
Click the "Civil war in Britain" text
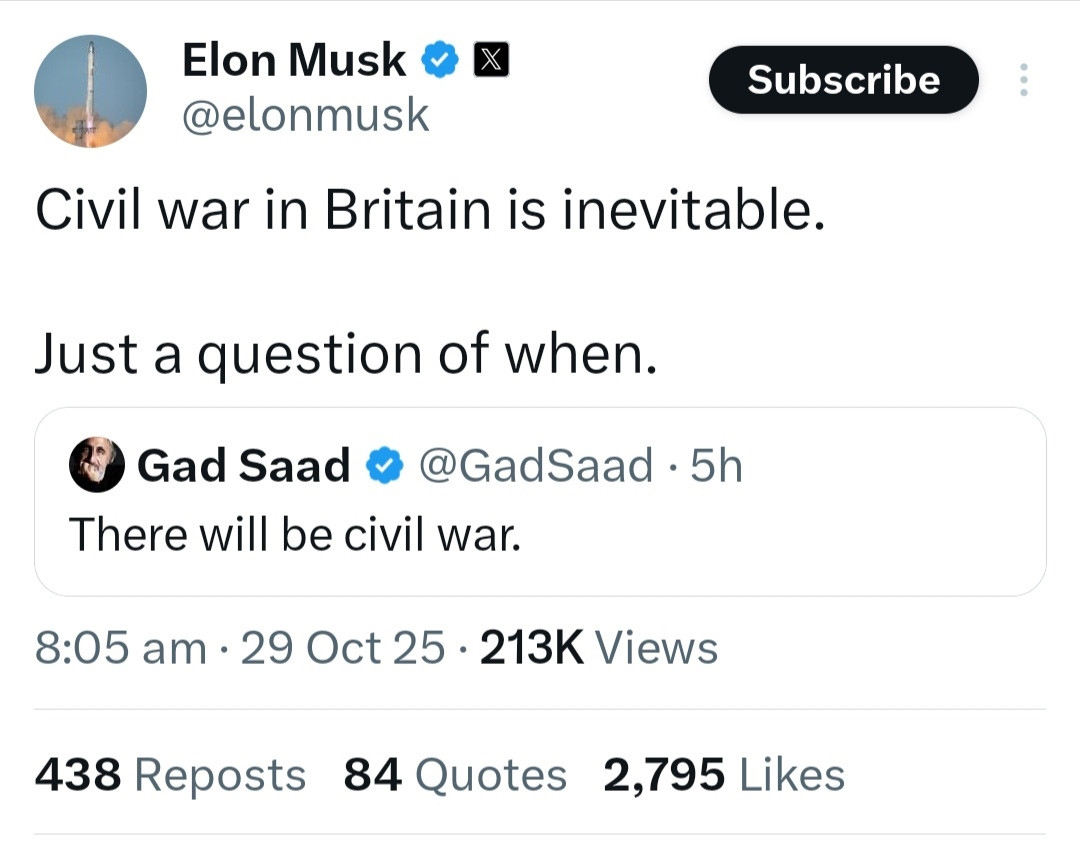pyautogui.click(x=431, y=212)
